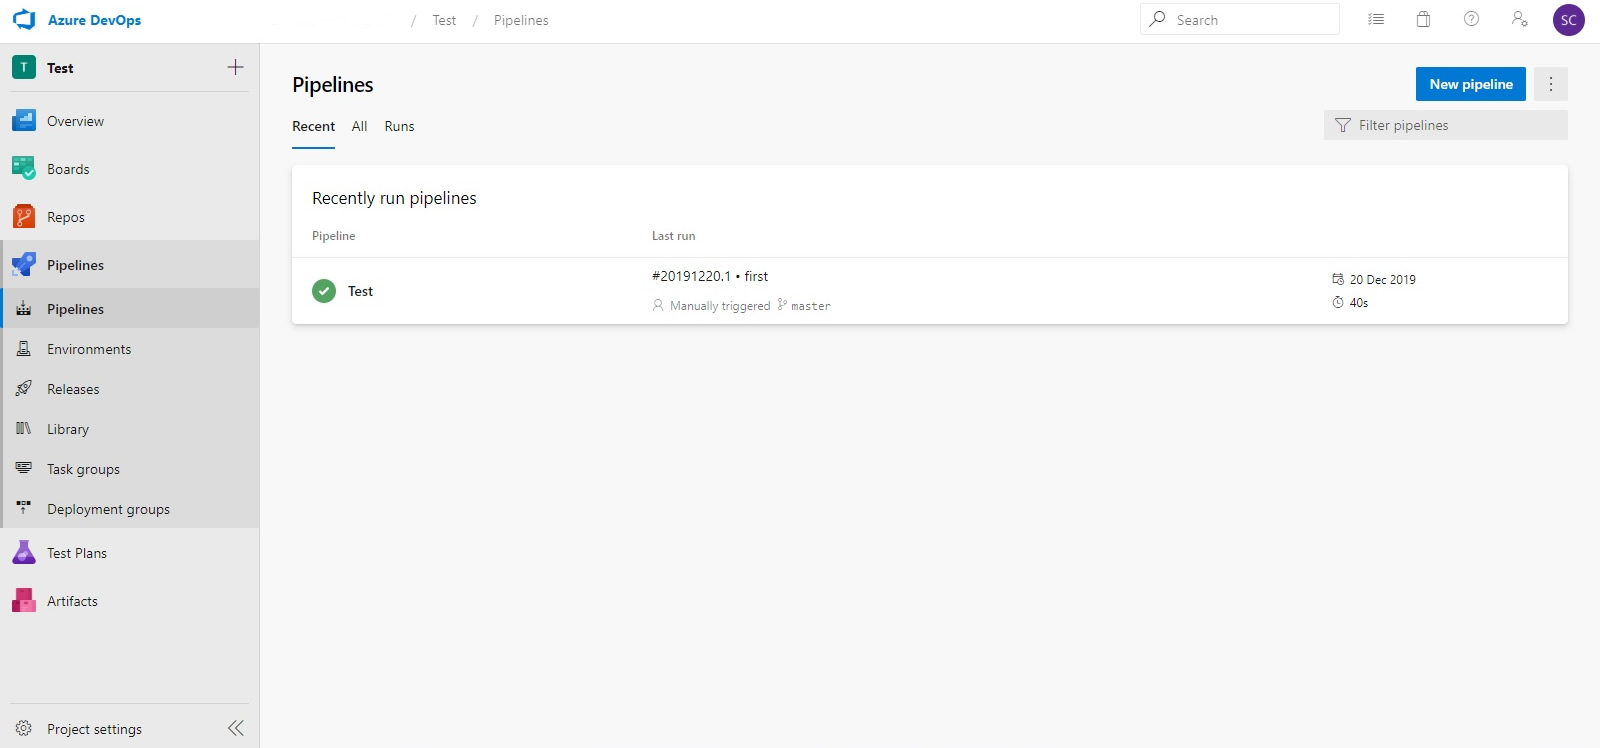Viewport: 1600px width, 748px height.
Task: Click New pipeline button
Action: coord(1470,84)
